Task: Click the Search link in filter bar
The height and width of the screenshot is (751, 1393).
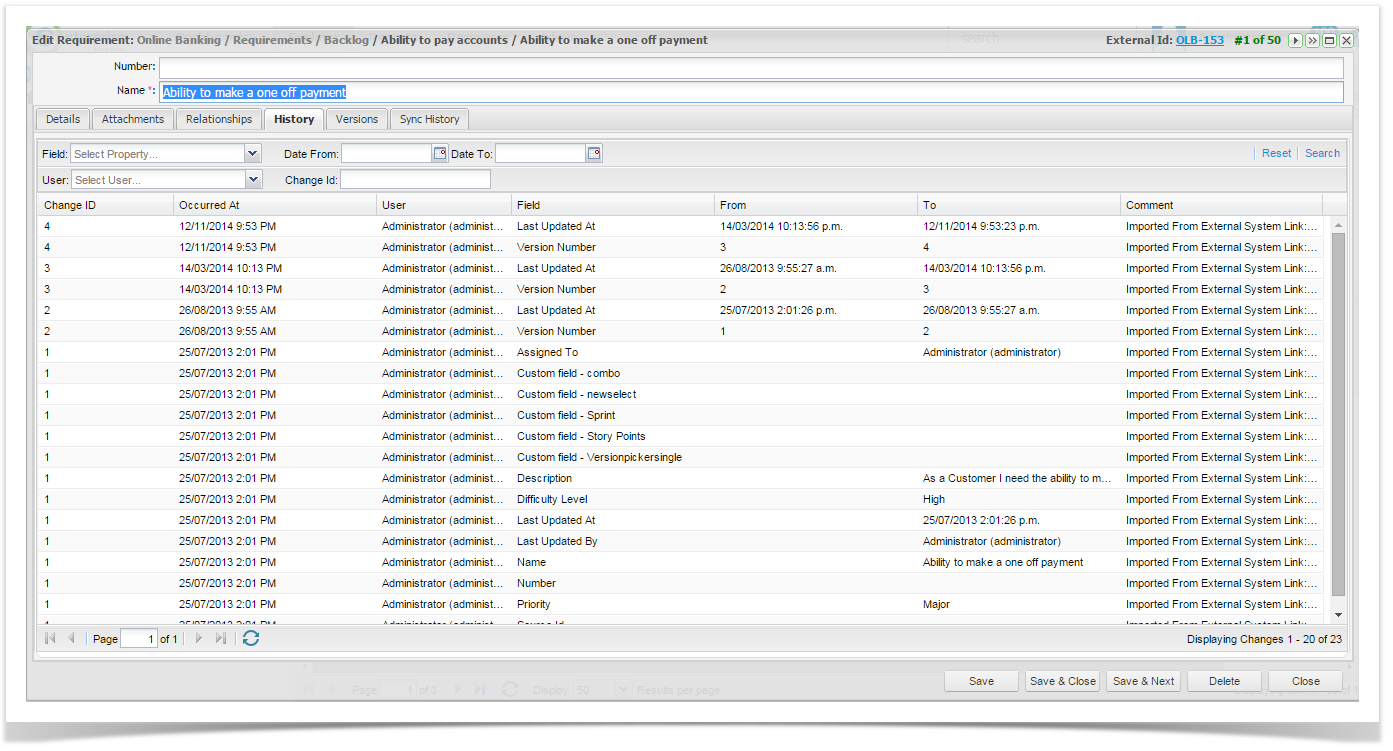Action: (1322, 153)
